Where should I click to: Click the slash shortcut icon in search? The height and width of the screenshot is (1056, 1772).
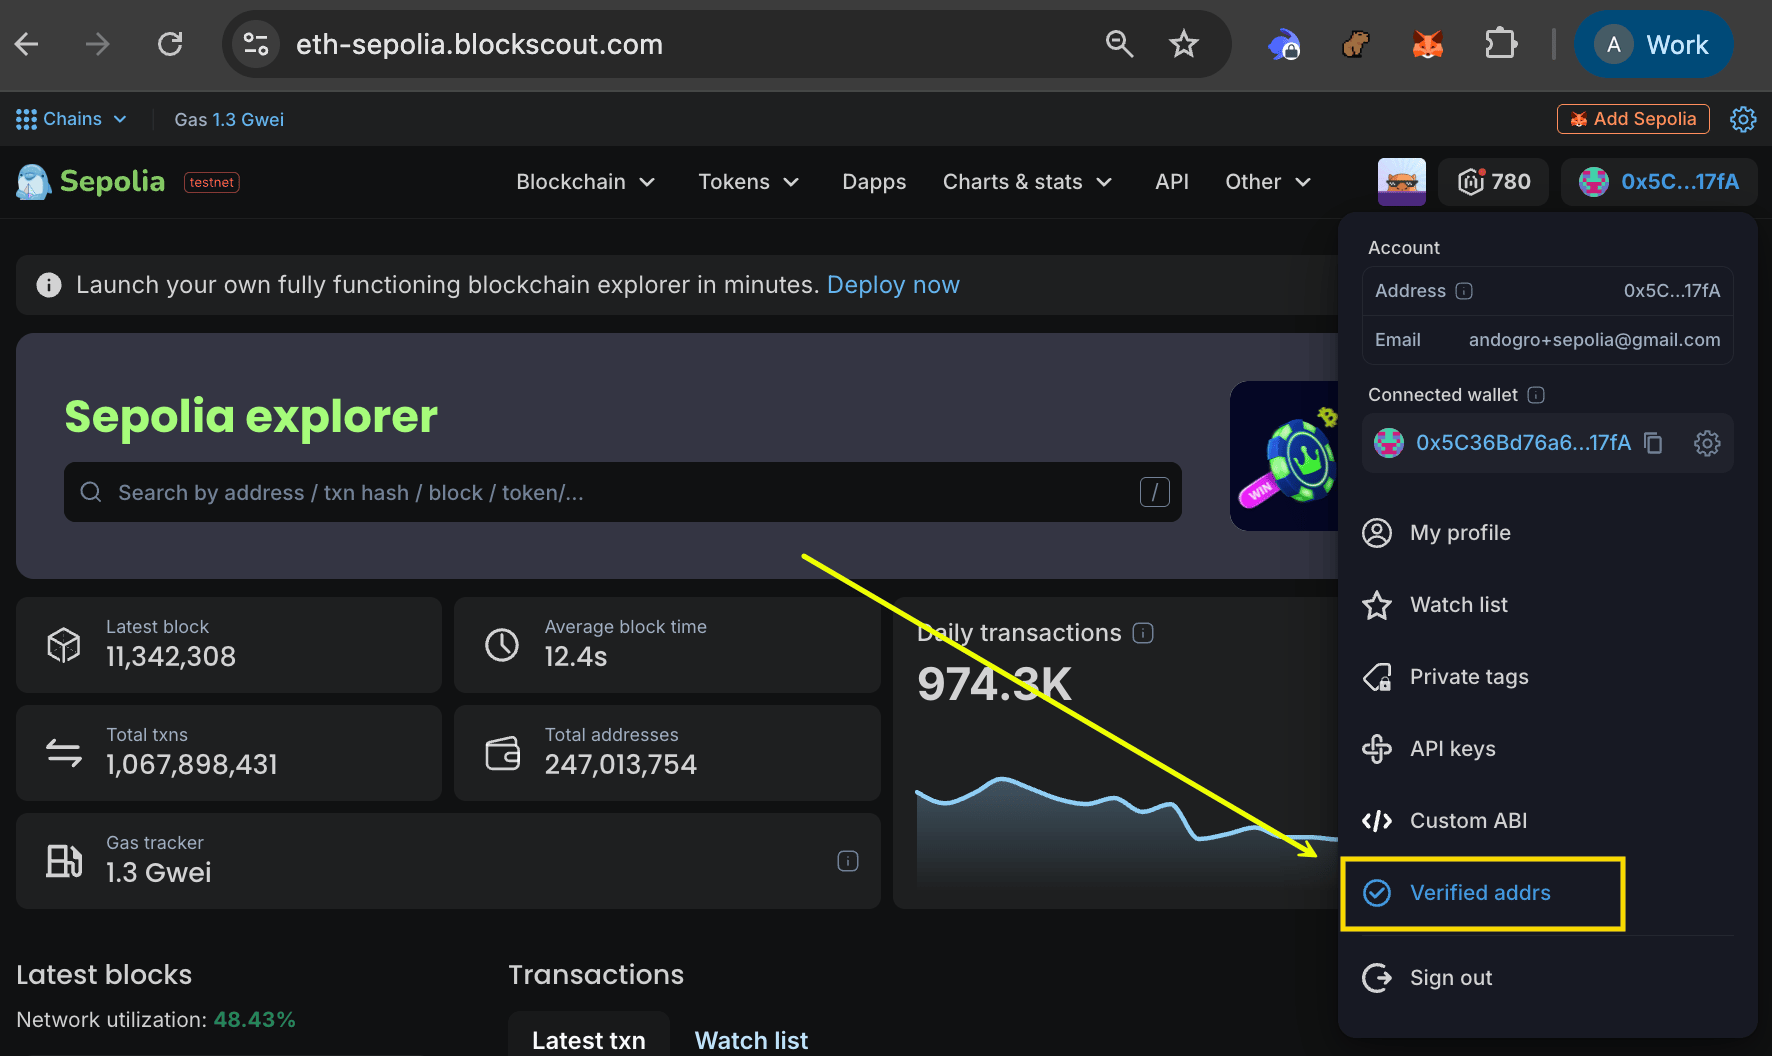tap(1155, 492)
